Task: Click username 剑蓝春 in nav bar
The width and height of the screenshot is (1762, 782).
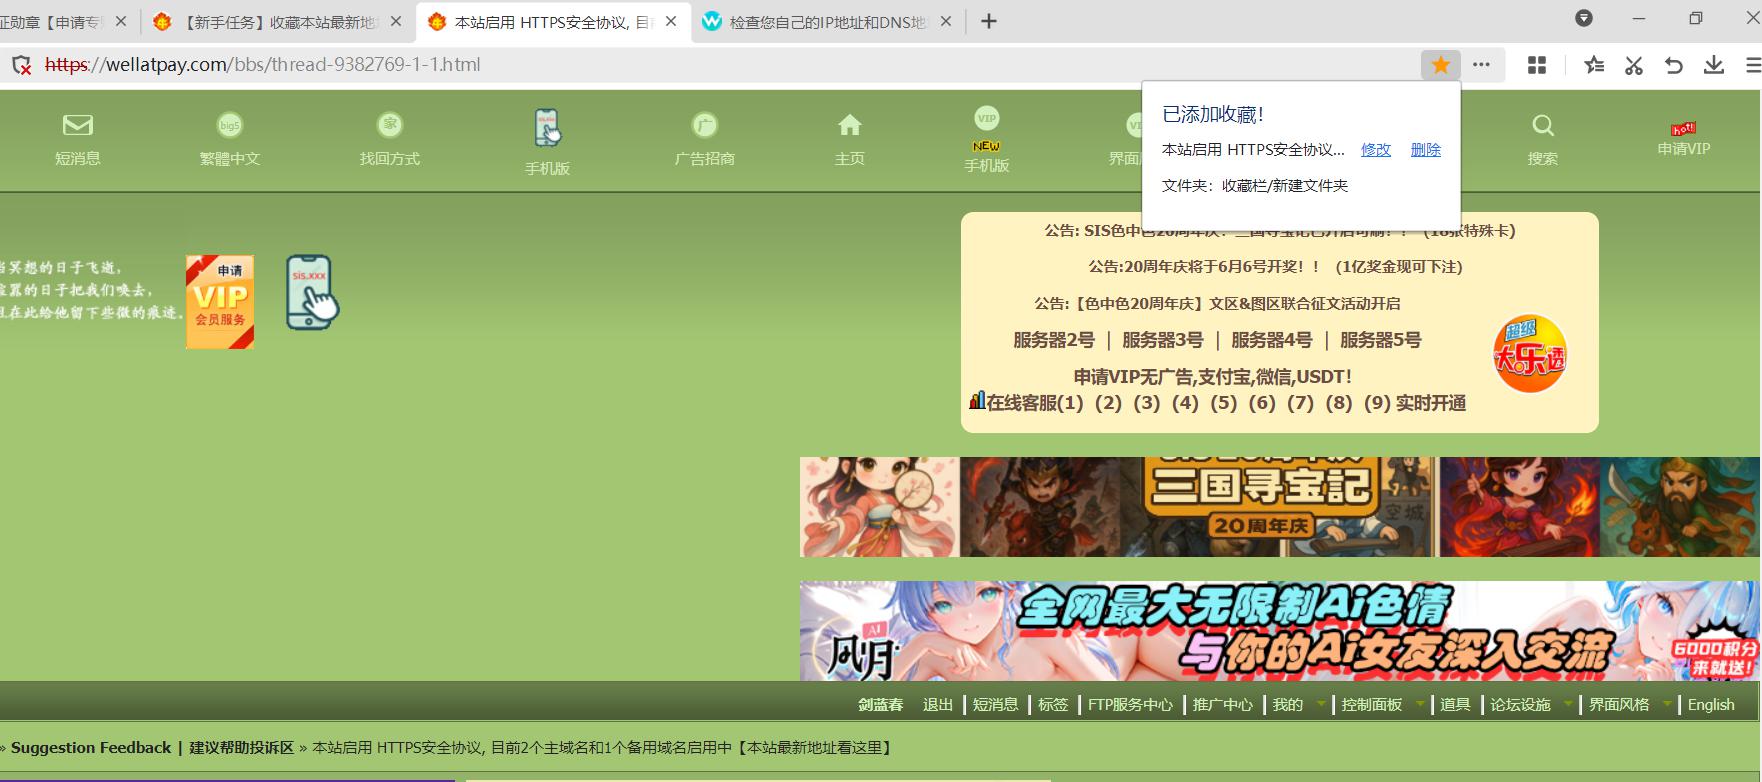Action: (880, 705)
